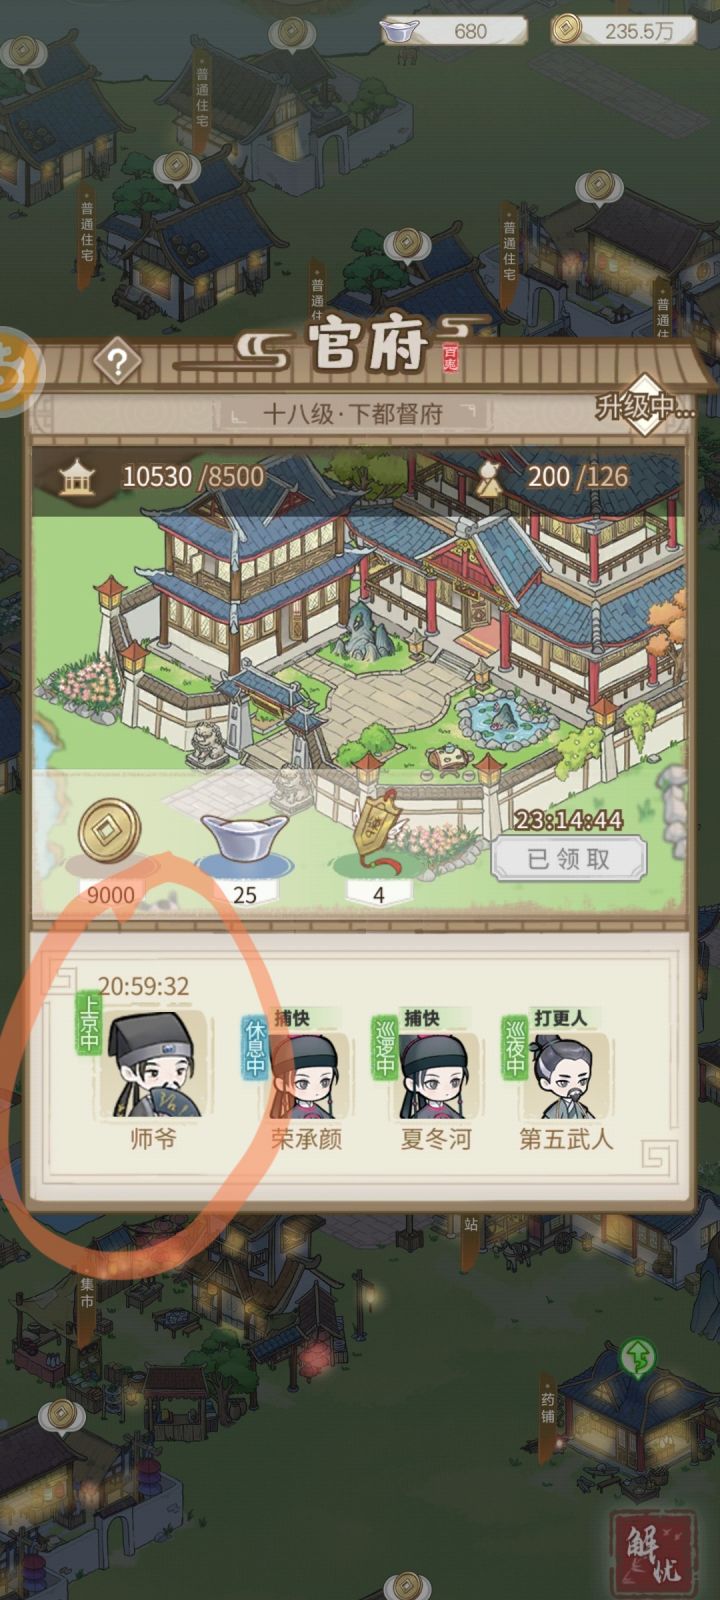Select constable 荣承颜 portrait
Image resolution: width=720 pixels, height=1600 pixels.
point(305,1075)
